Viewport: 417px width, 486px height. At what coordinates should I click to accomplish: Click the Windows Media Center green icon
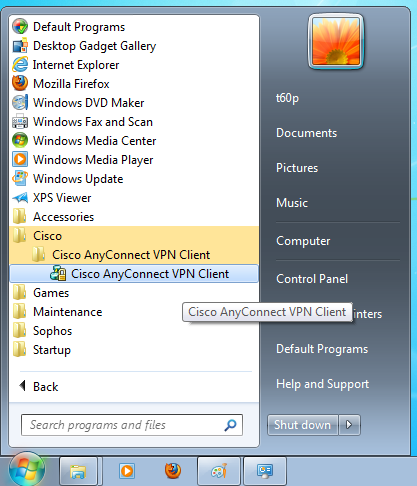tap(20, 141)
